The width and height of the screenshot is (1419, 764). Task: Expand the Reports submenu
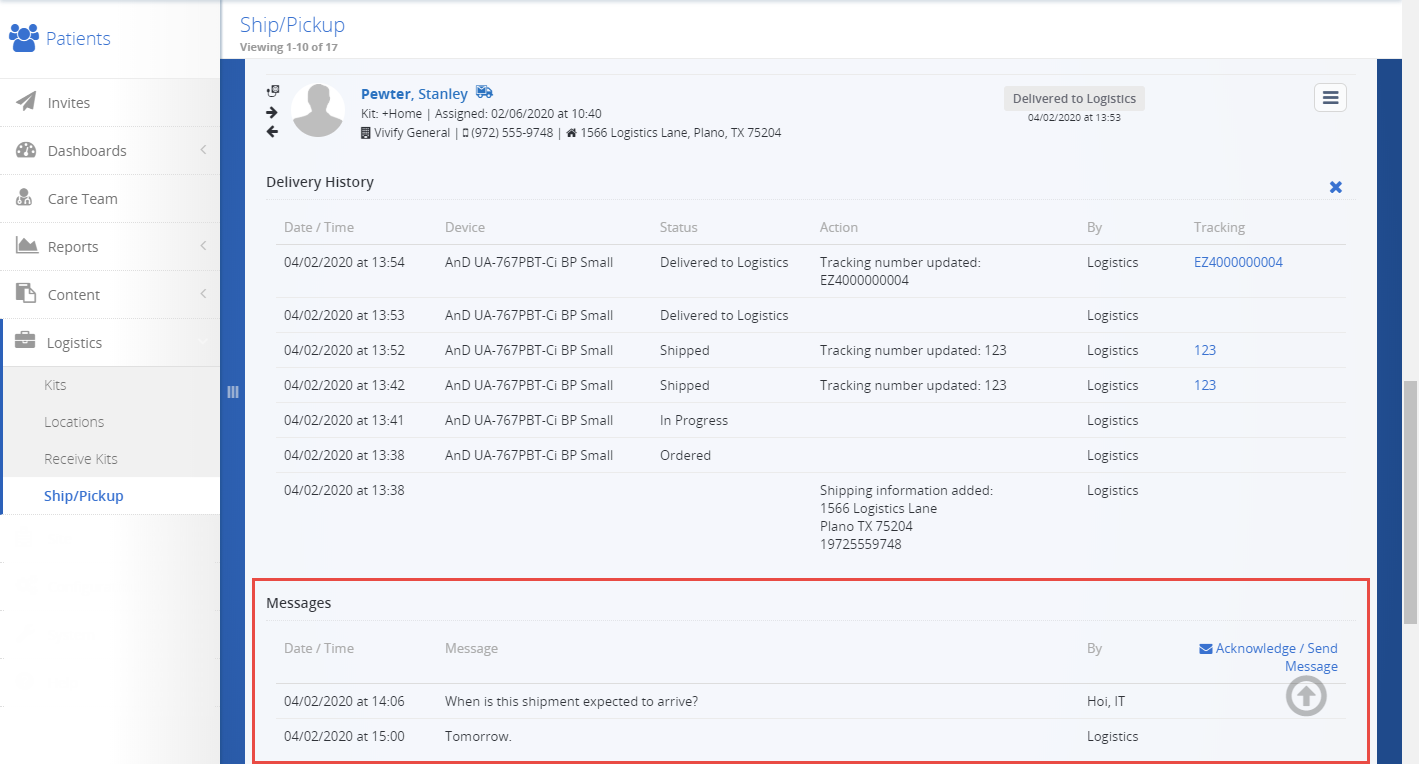109,247
